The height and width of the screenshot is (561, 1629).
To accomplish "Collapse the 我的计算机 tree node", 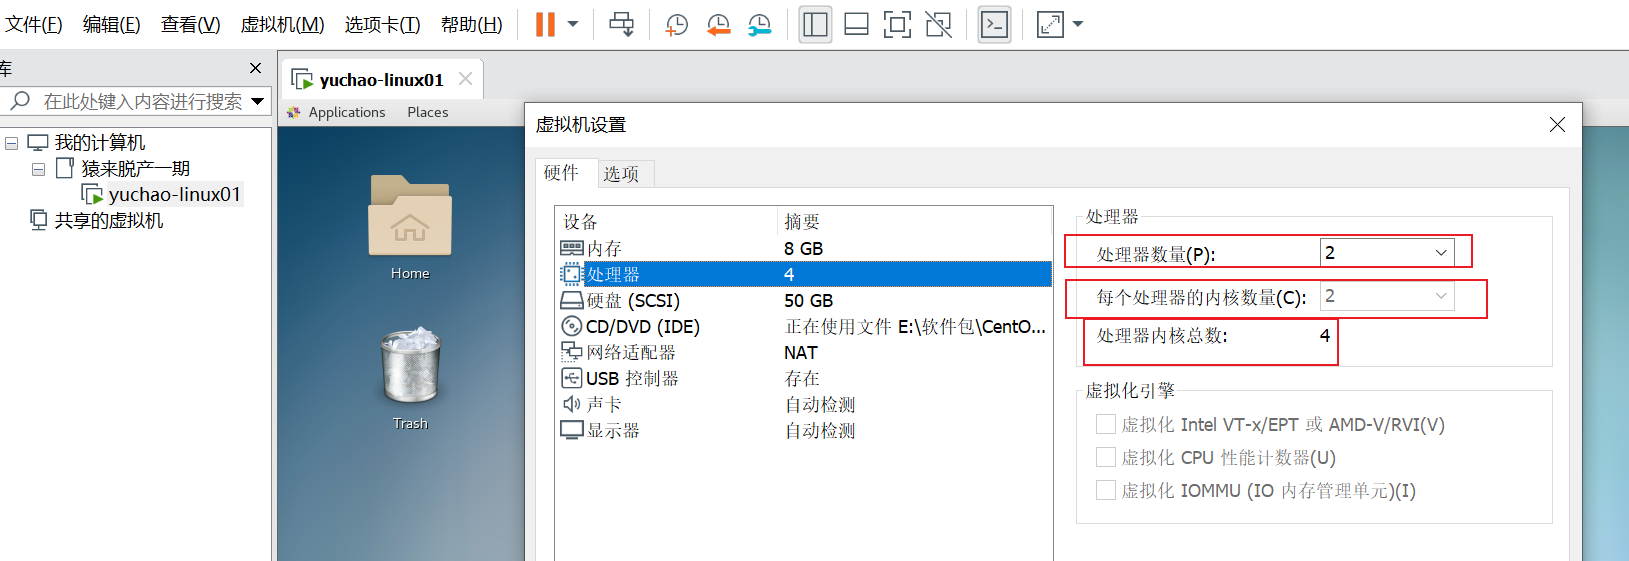I will [x=12, y=143].
